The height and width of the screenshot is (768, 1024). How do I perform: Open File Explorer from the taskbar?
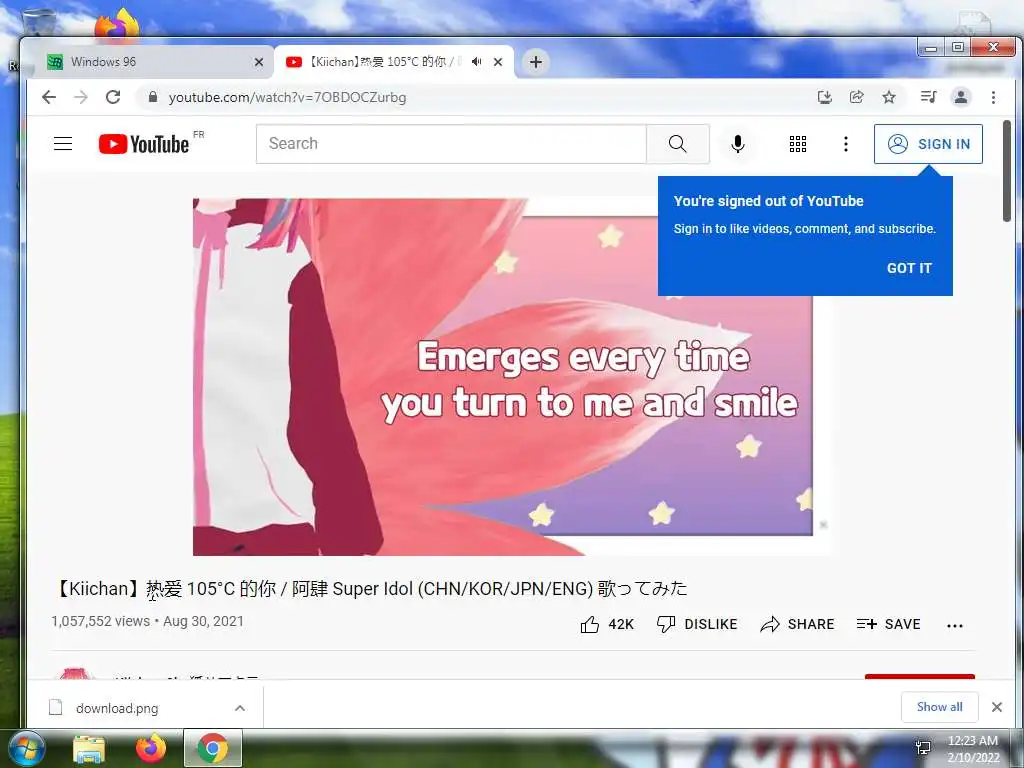[89, 749]
